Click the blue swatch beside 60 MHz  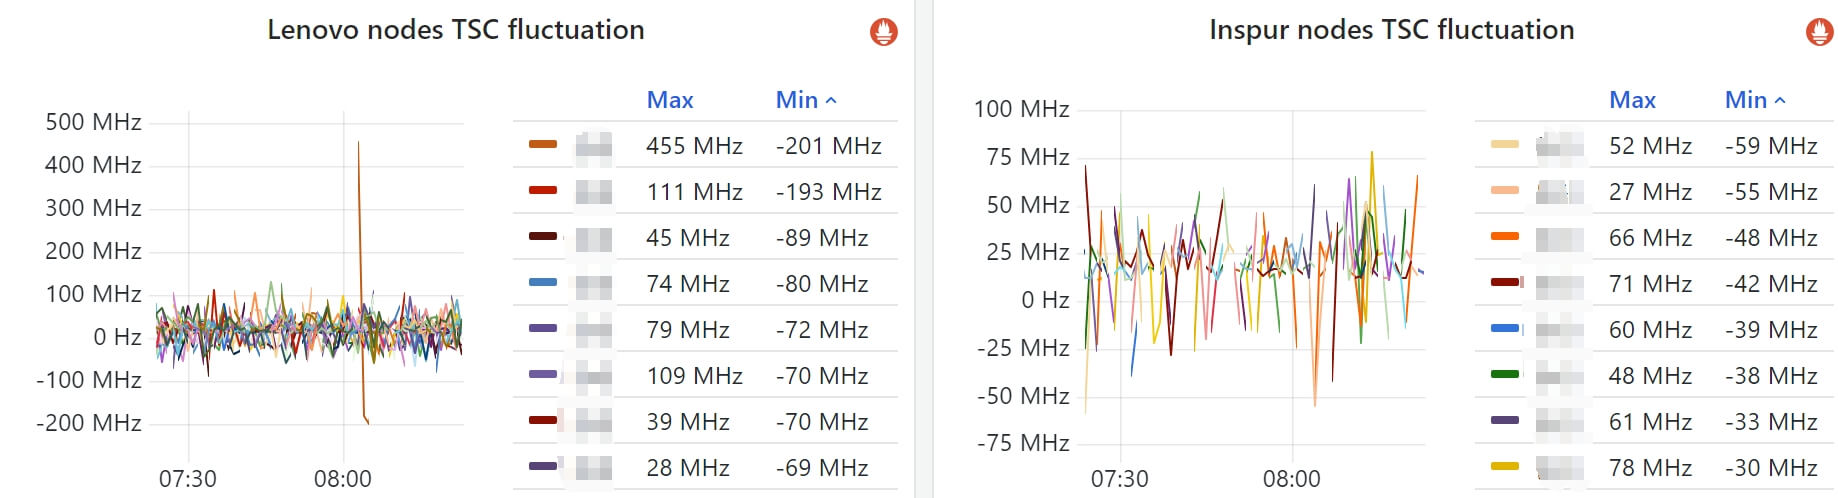coord(1504,329)
